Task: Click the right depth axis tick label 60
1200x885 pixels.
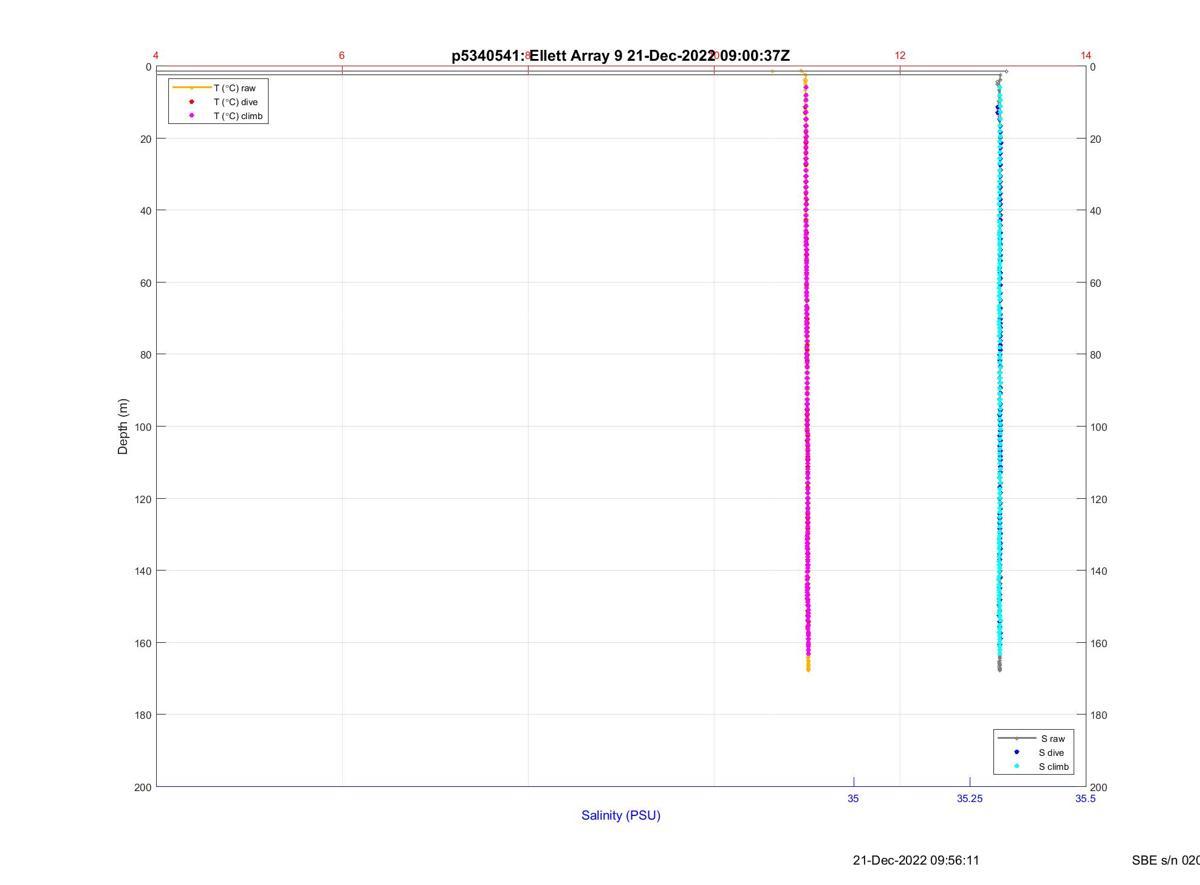Action: tap(1096, 283)
